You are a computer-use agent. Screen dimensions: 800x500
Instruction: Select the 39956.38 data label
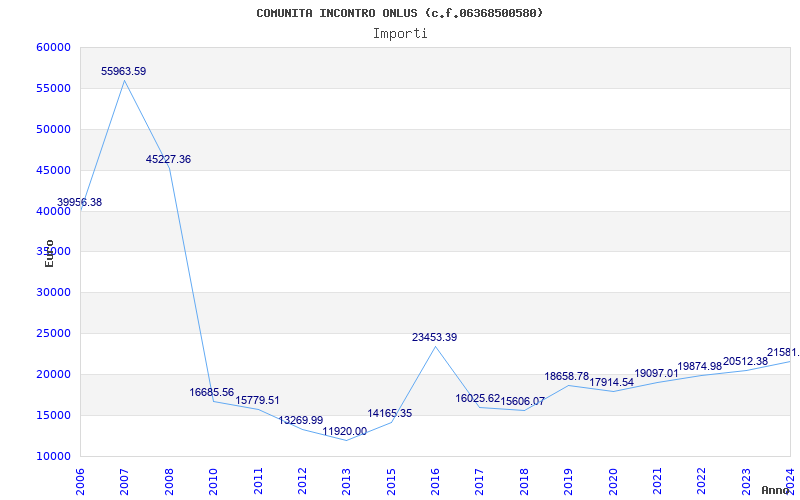(79, 203)
